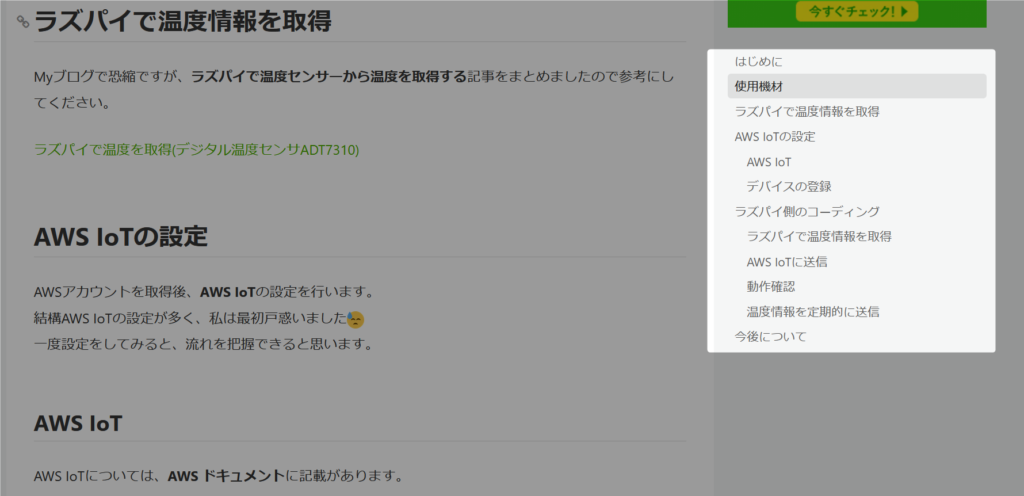Open the ラズパイで温度を取得(デジタル温度センサADT7310) link
Viewport: 1024px width, 496px height.
[197, 149]
